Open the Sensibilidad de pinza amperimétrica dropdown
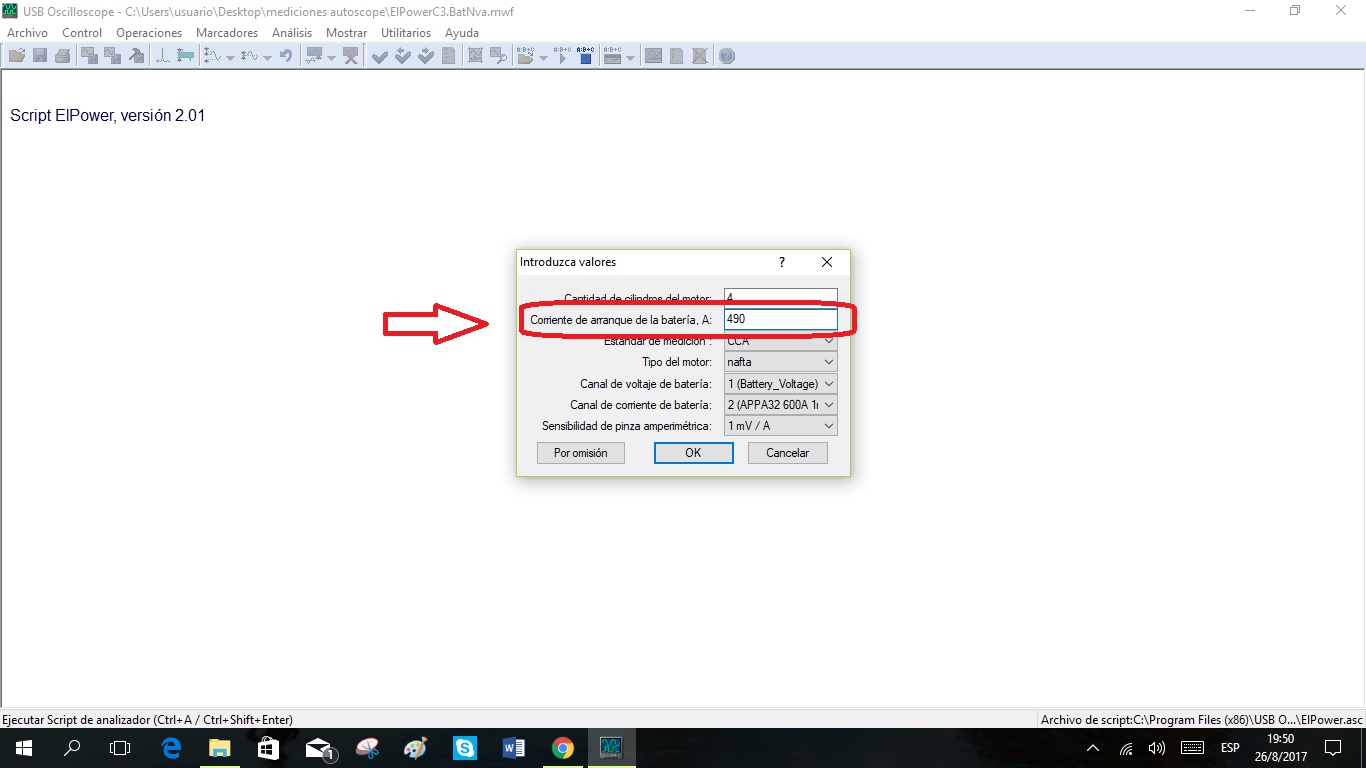1366x768 pixels. [780, 426]
